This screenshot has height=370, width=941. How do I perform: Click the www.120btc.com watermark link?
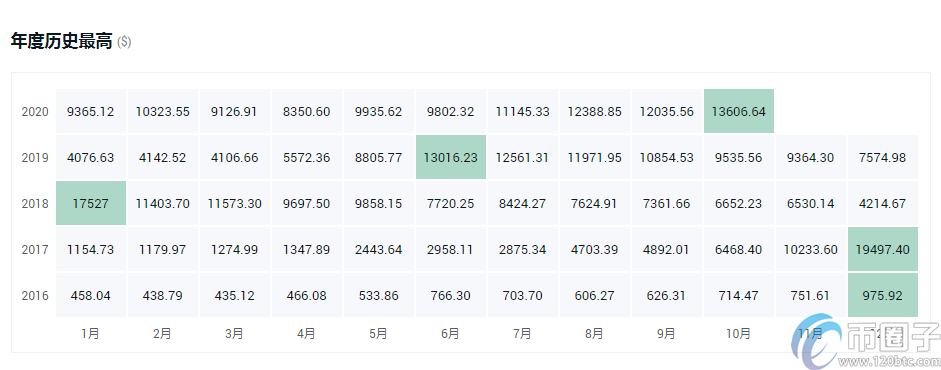point(889,362)
